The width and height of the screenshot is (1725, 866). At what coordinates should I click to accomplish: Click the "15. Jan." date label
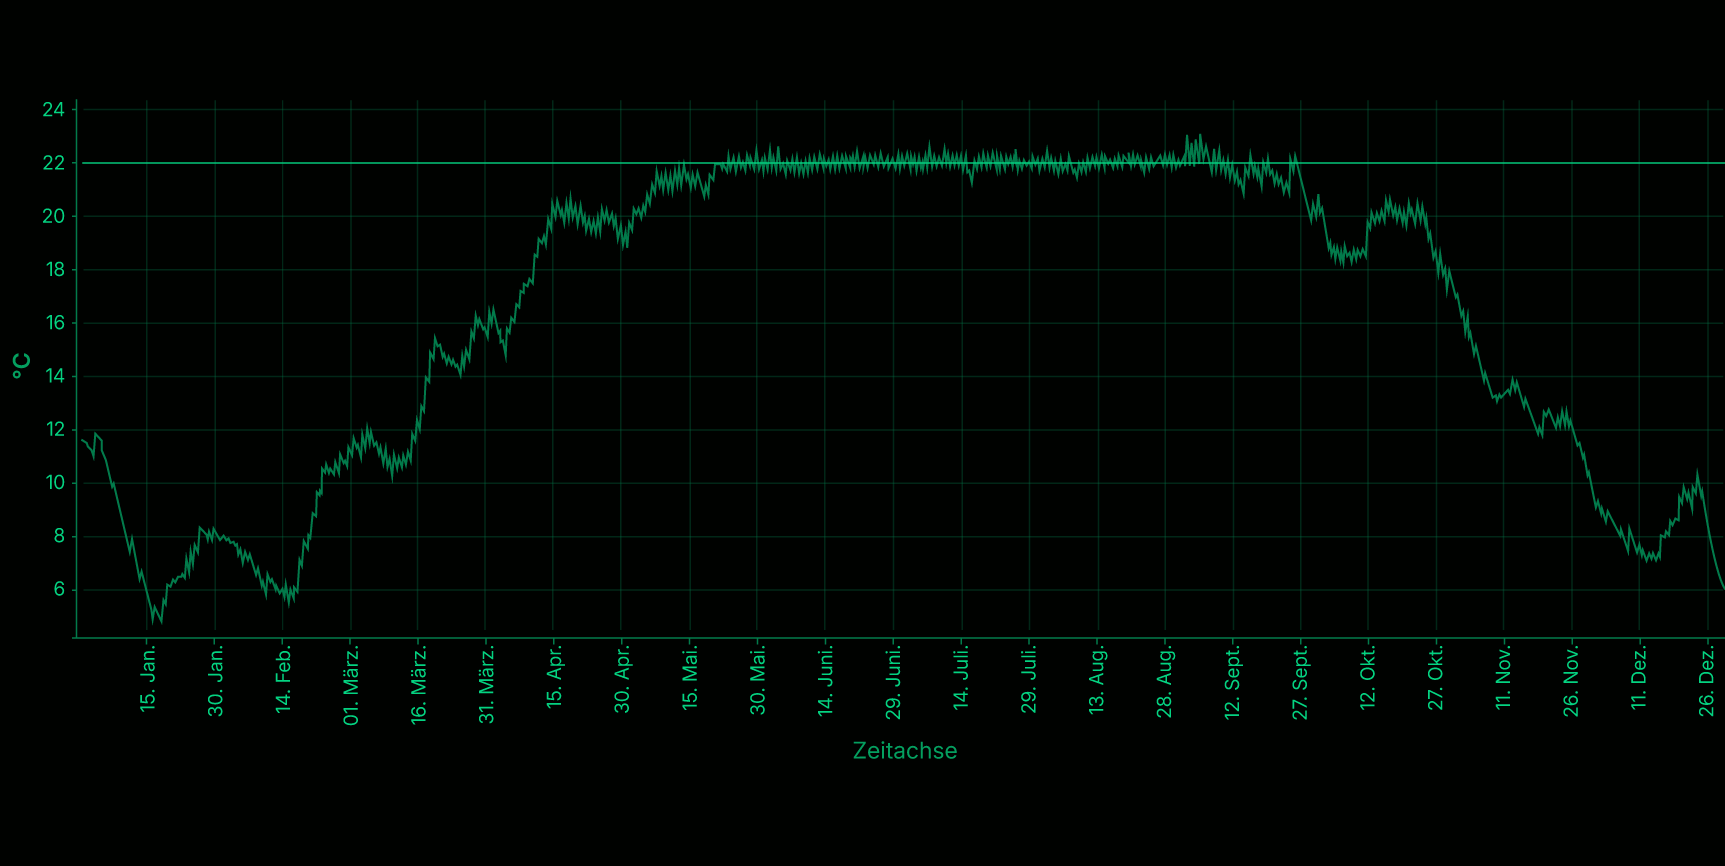pyautogui.click(x=148, y=679)
